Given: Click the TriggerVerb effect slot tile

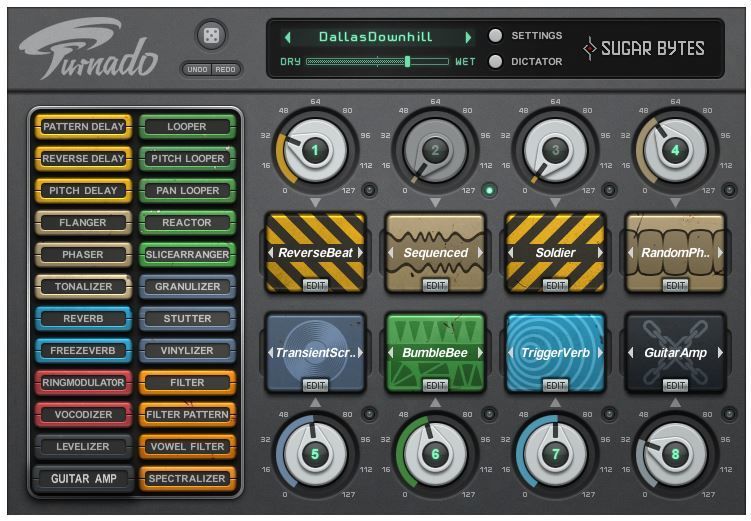Looking at the screenshot, I should coord(556,352).
